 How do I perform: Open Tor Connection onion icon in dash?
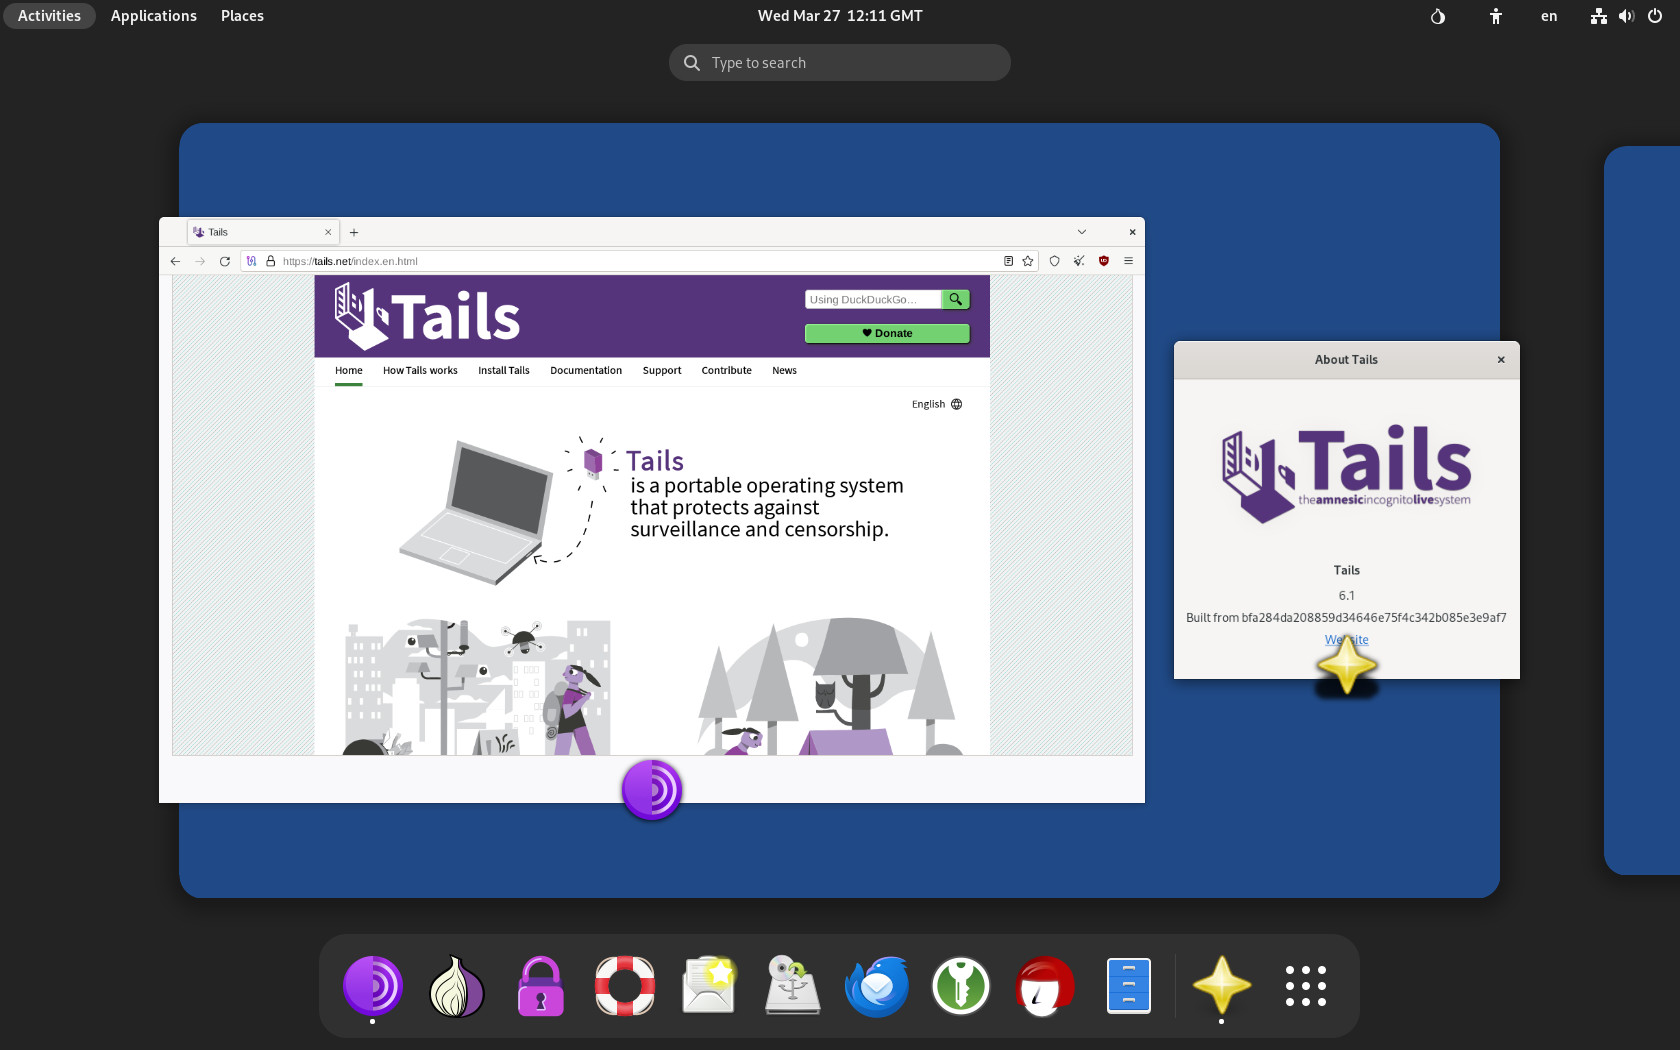pyautogui.click(x=457, y=986)
